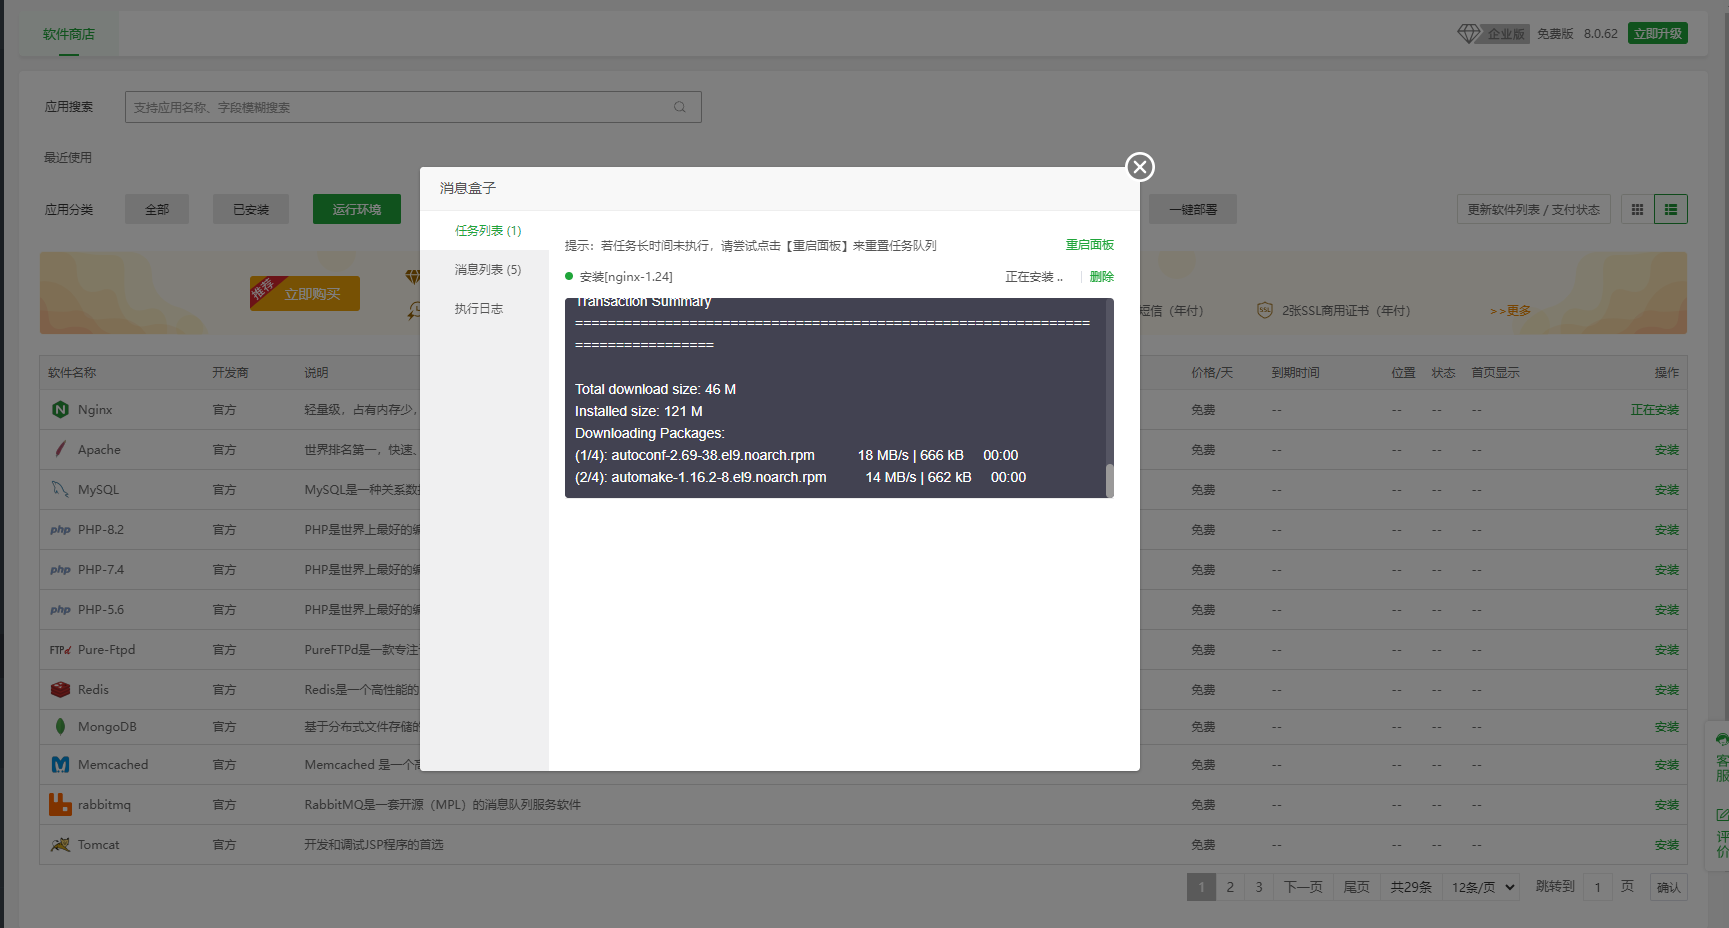Screen dimensions: 1729x928
Task: Focus the application search input field
Action: click(413, 107)
